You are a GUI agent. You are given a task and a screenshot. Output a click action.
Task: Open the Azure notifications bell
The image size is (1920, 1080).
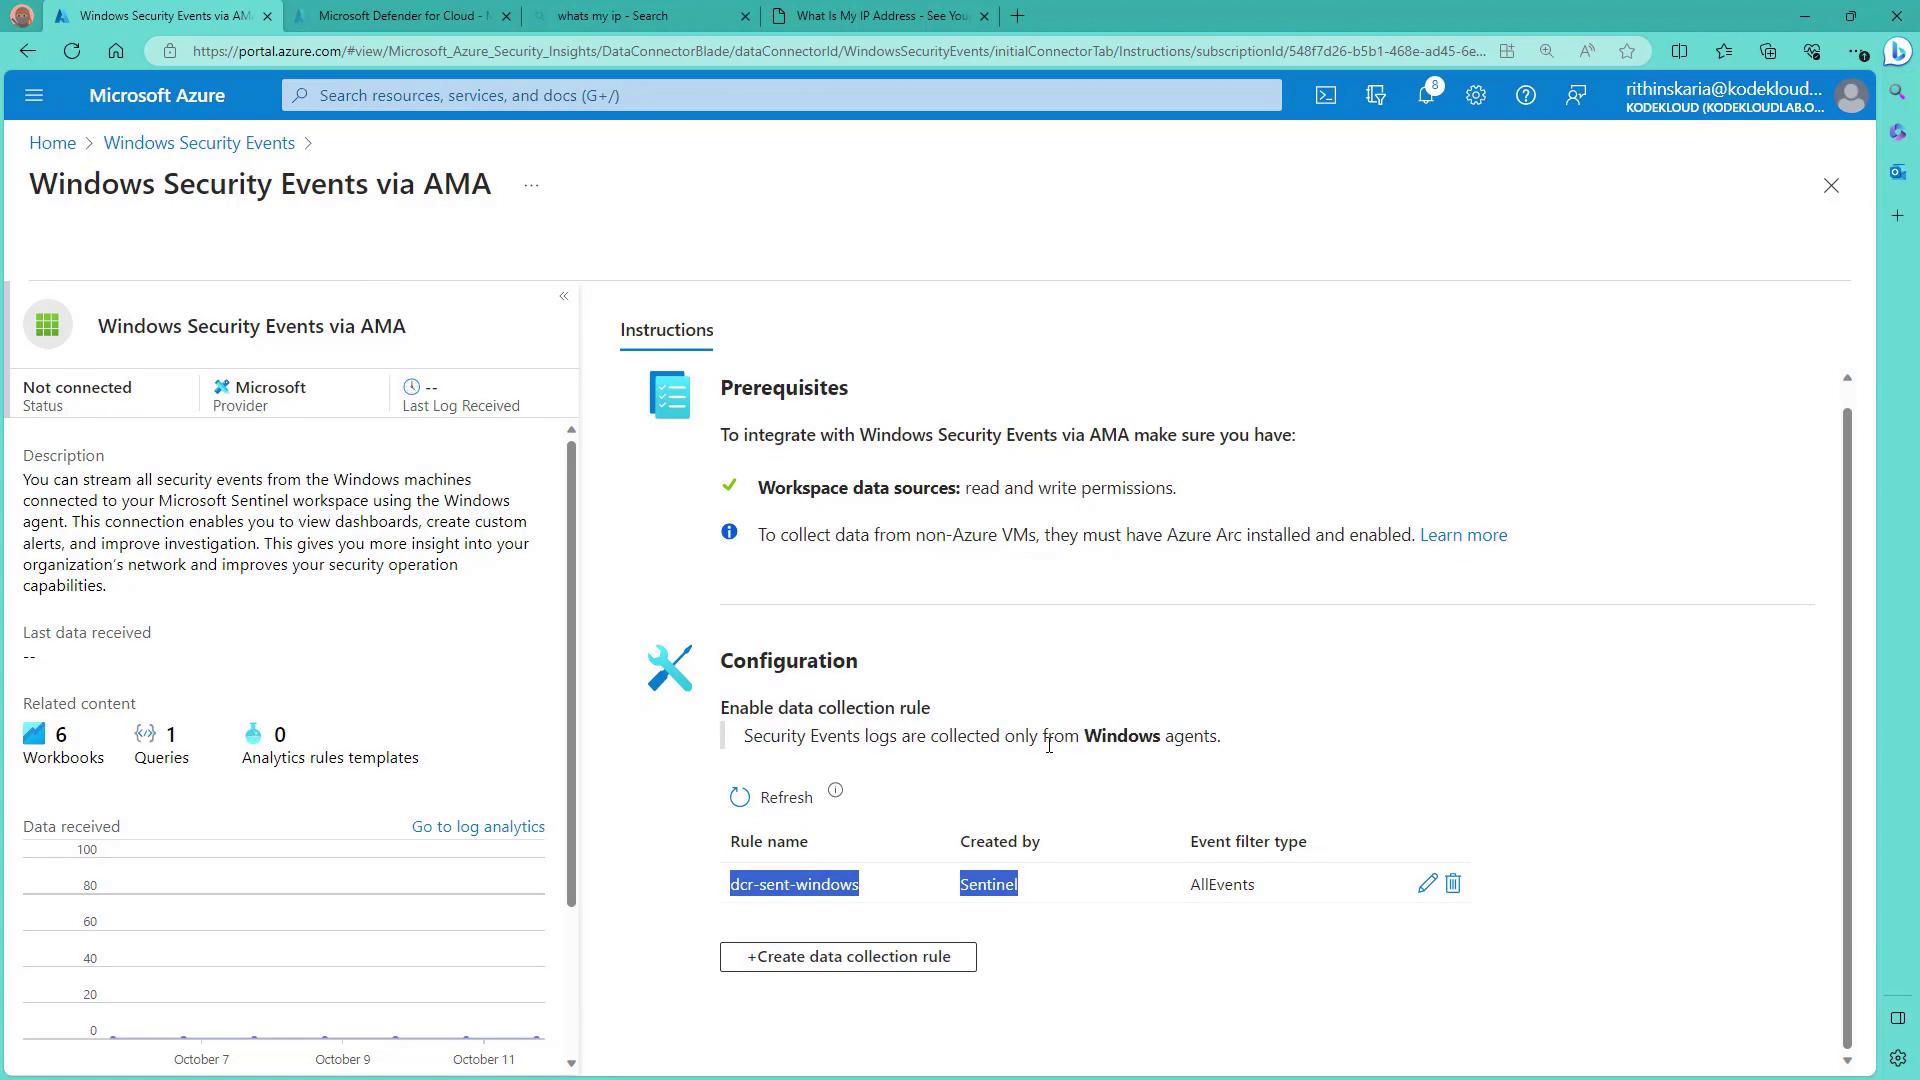(1426, 96)
